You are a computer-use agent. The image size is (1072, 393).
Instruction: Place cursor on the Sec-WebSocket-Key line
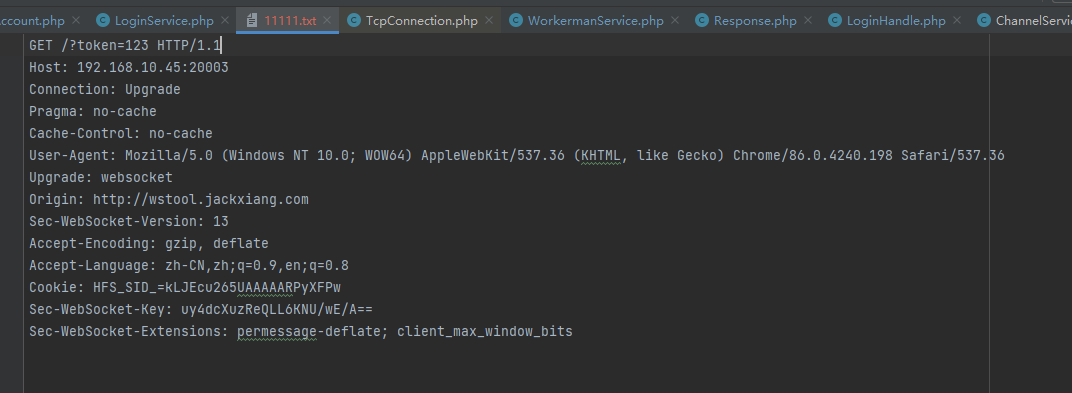[201, 310]
